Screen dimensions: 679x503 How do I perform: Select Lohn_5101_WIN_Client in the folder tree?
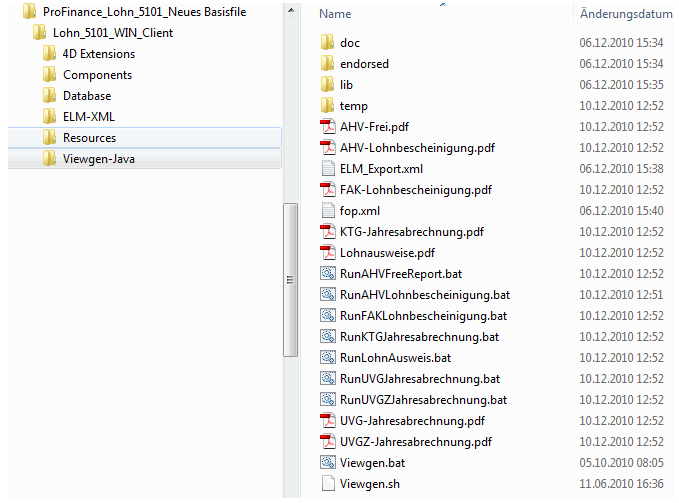pos(112,33)
